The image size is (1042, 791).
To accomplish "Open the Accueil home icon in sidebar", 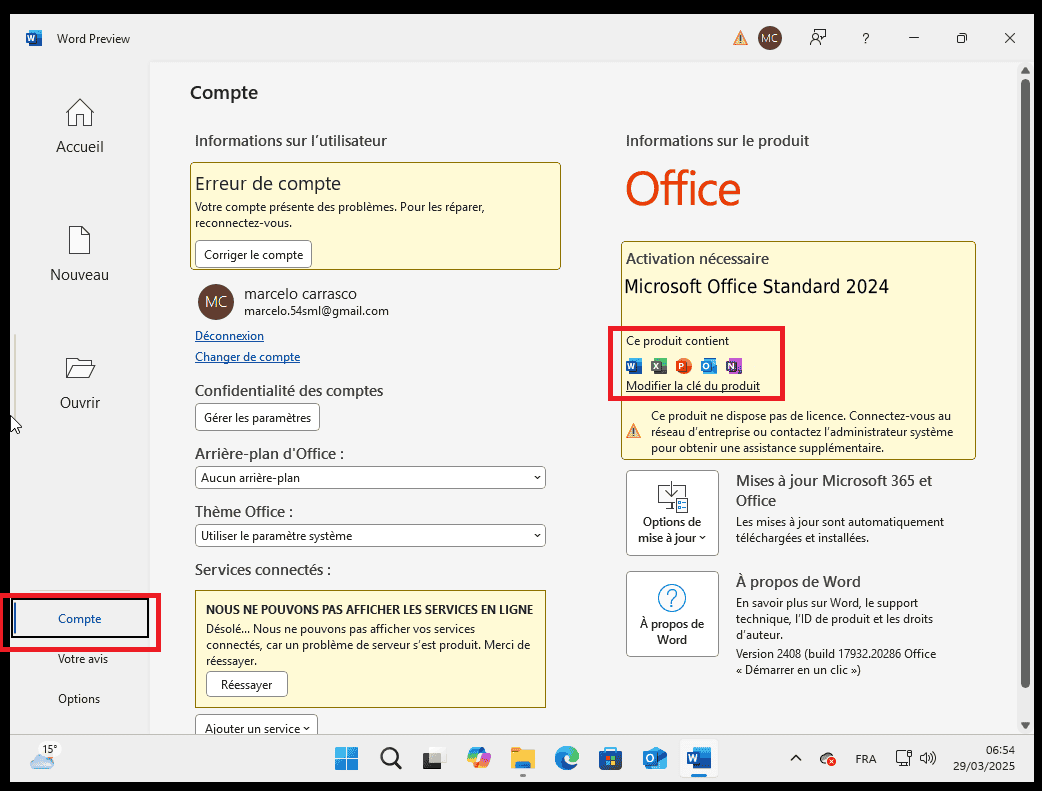I will click(79, 113).
